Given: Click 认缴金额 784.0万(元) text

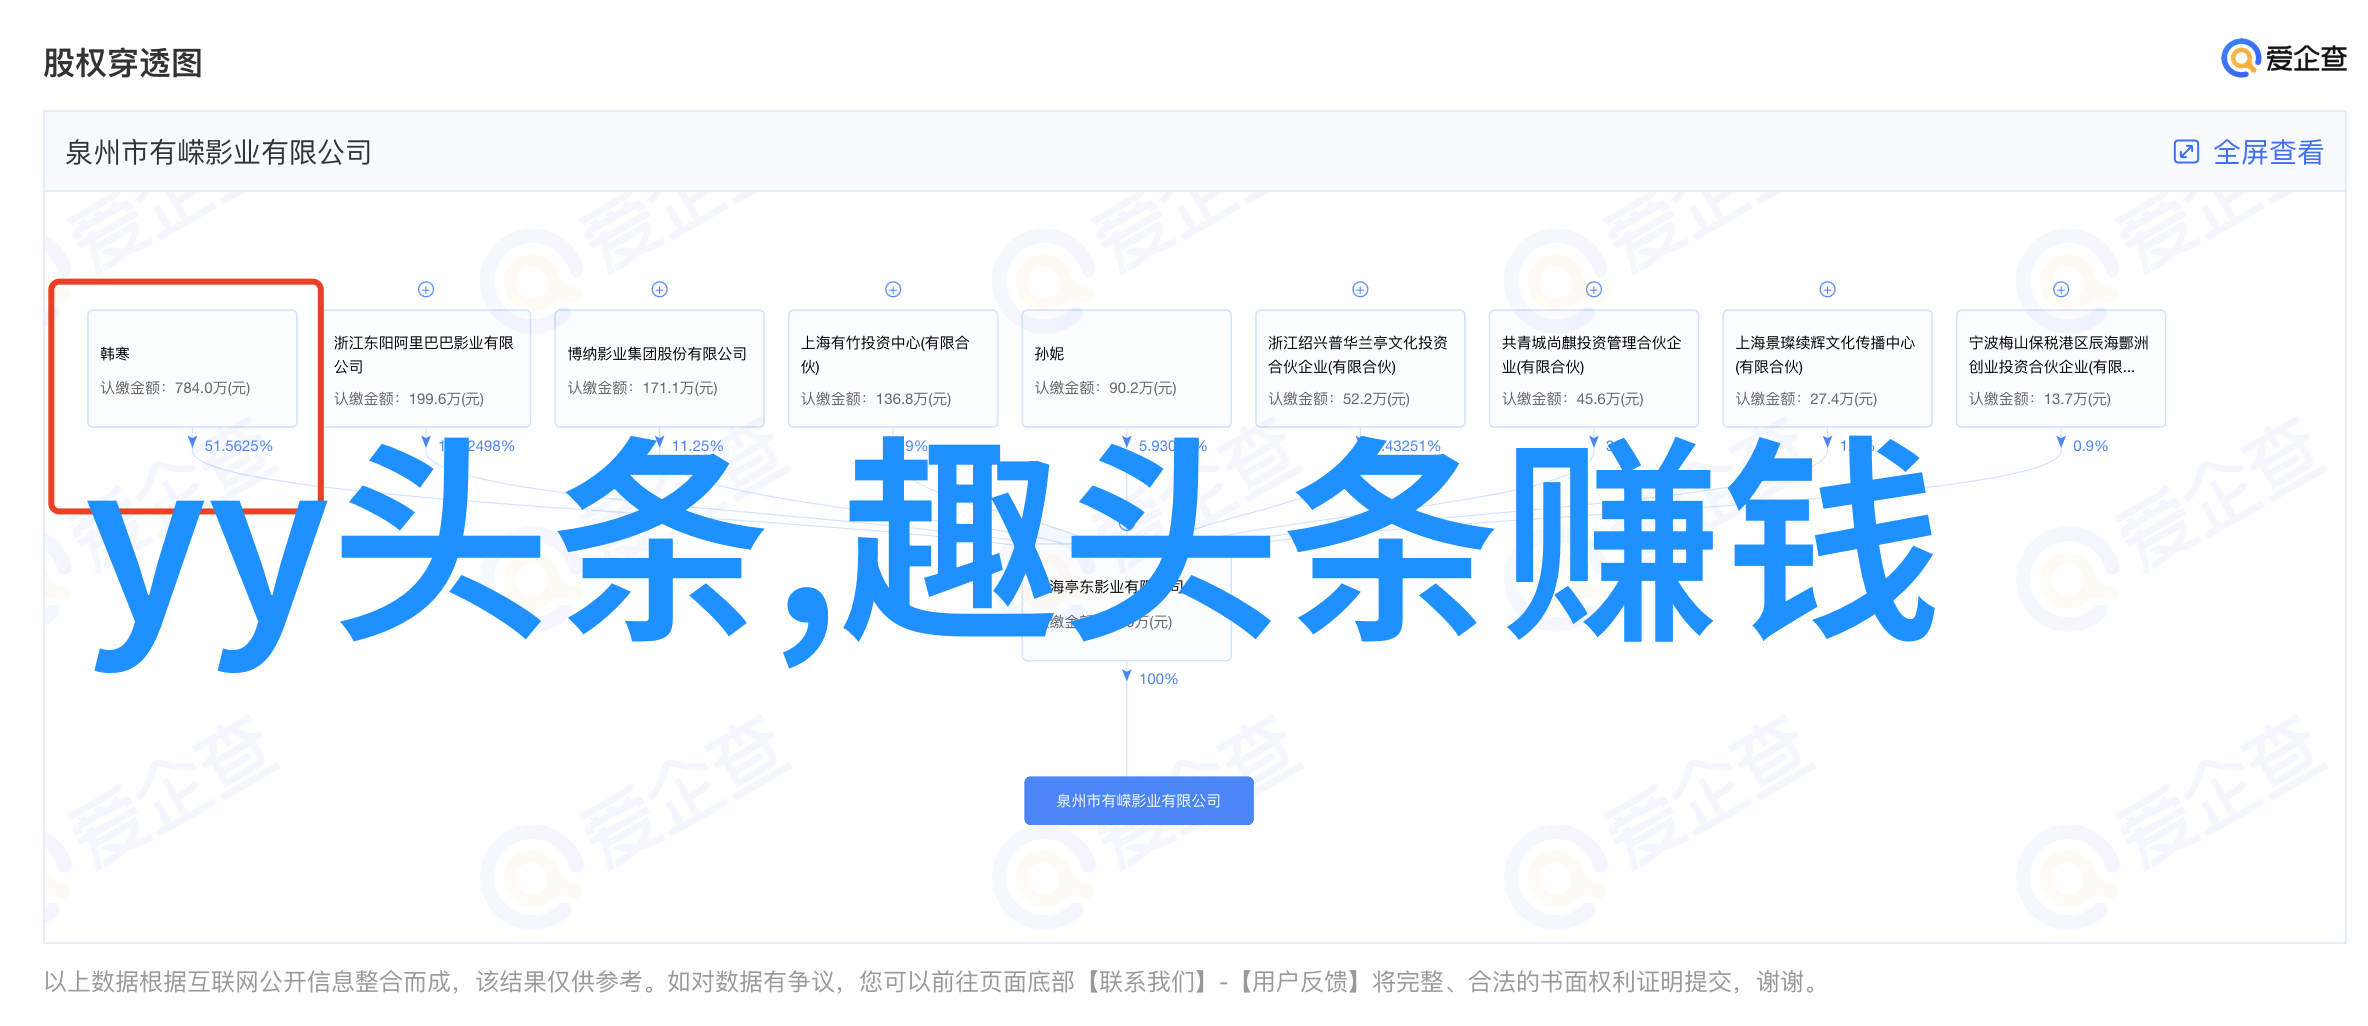Looking at the screenshot, I should (175, 388).
